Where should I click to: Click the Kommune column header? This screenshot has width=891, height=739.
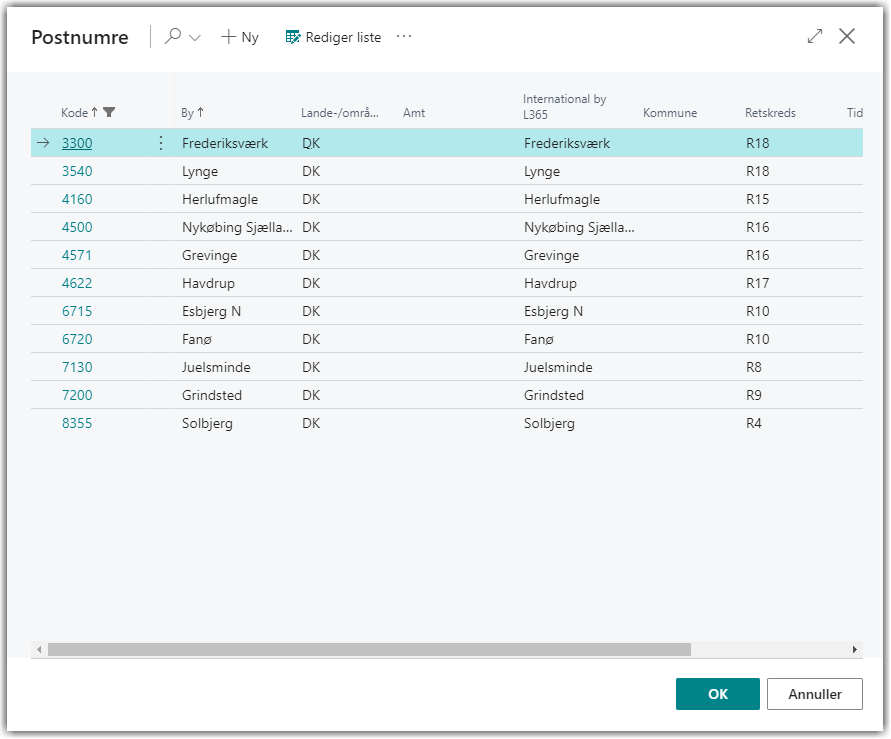click(x=669, y=113)
